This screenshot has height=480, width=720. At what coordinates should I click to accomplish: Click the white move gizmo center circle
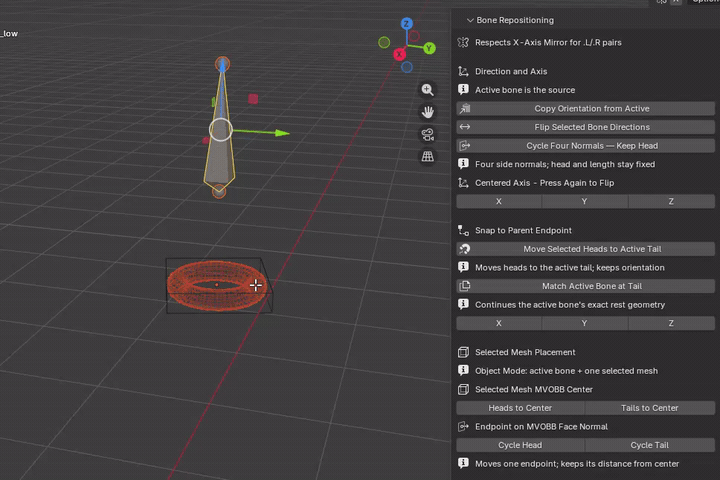(x=221, y=130)
